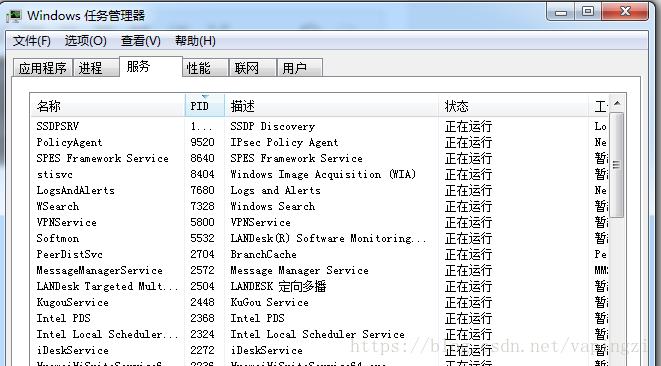Select the VPNService name cell

tap(67, 223)
